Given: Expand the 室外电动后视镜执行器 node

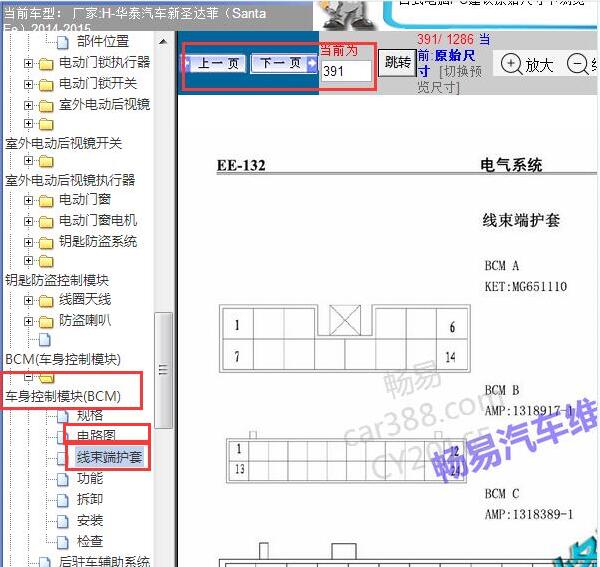Looking at the screenshot, I should [28, 160].
